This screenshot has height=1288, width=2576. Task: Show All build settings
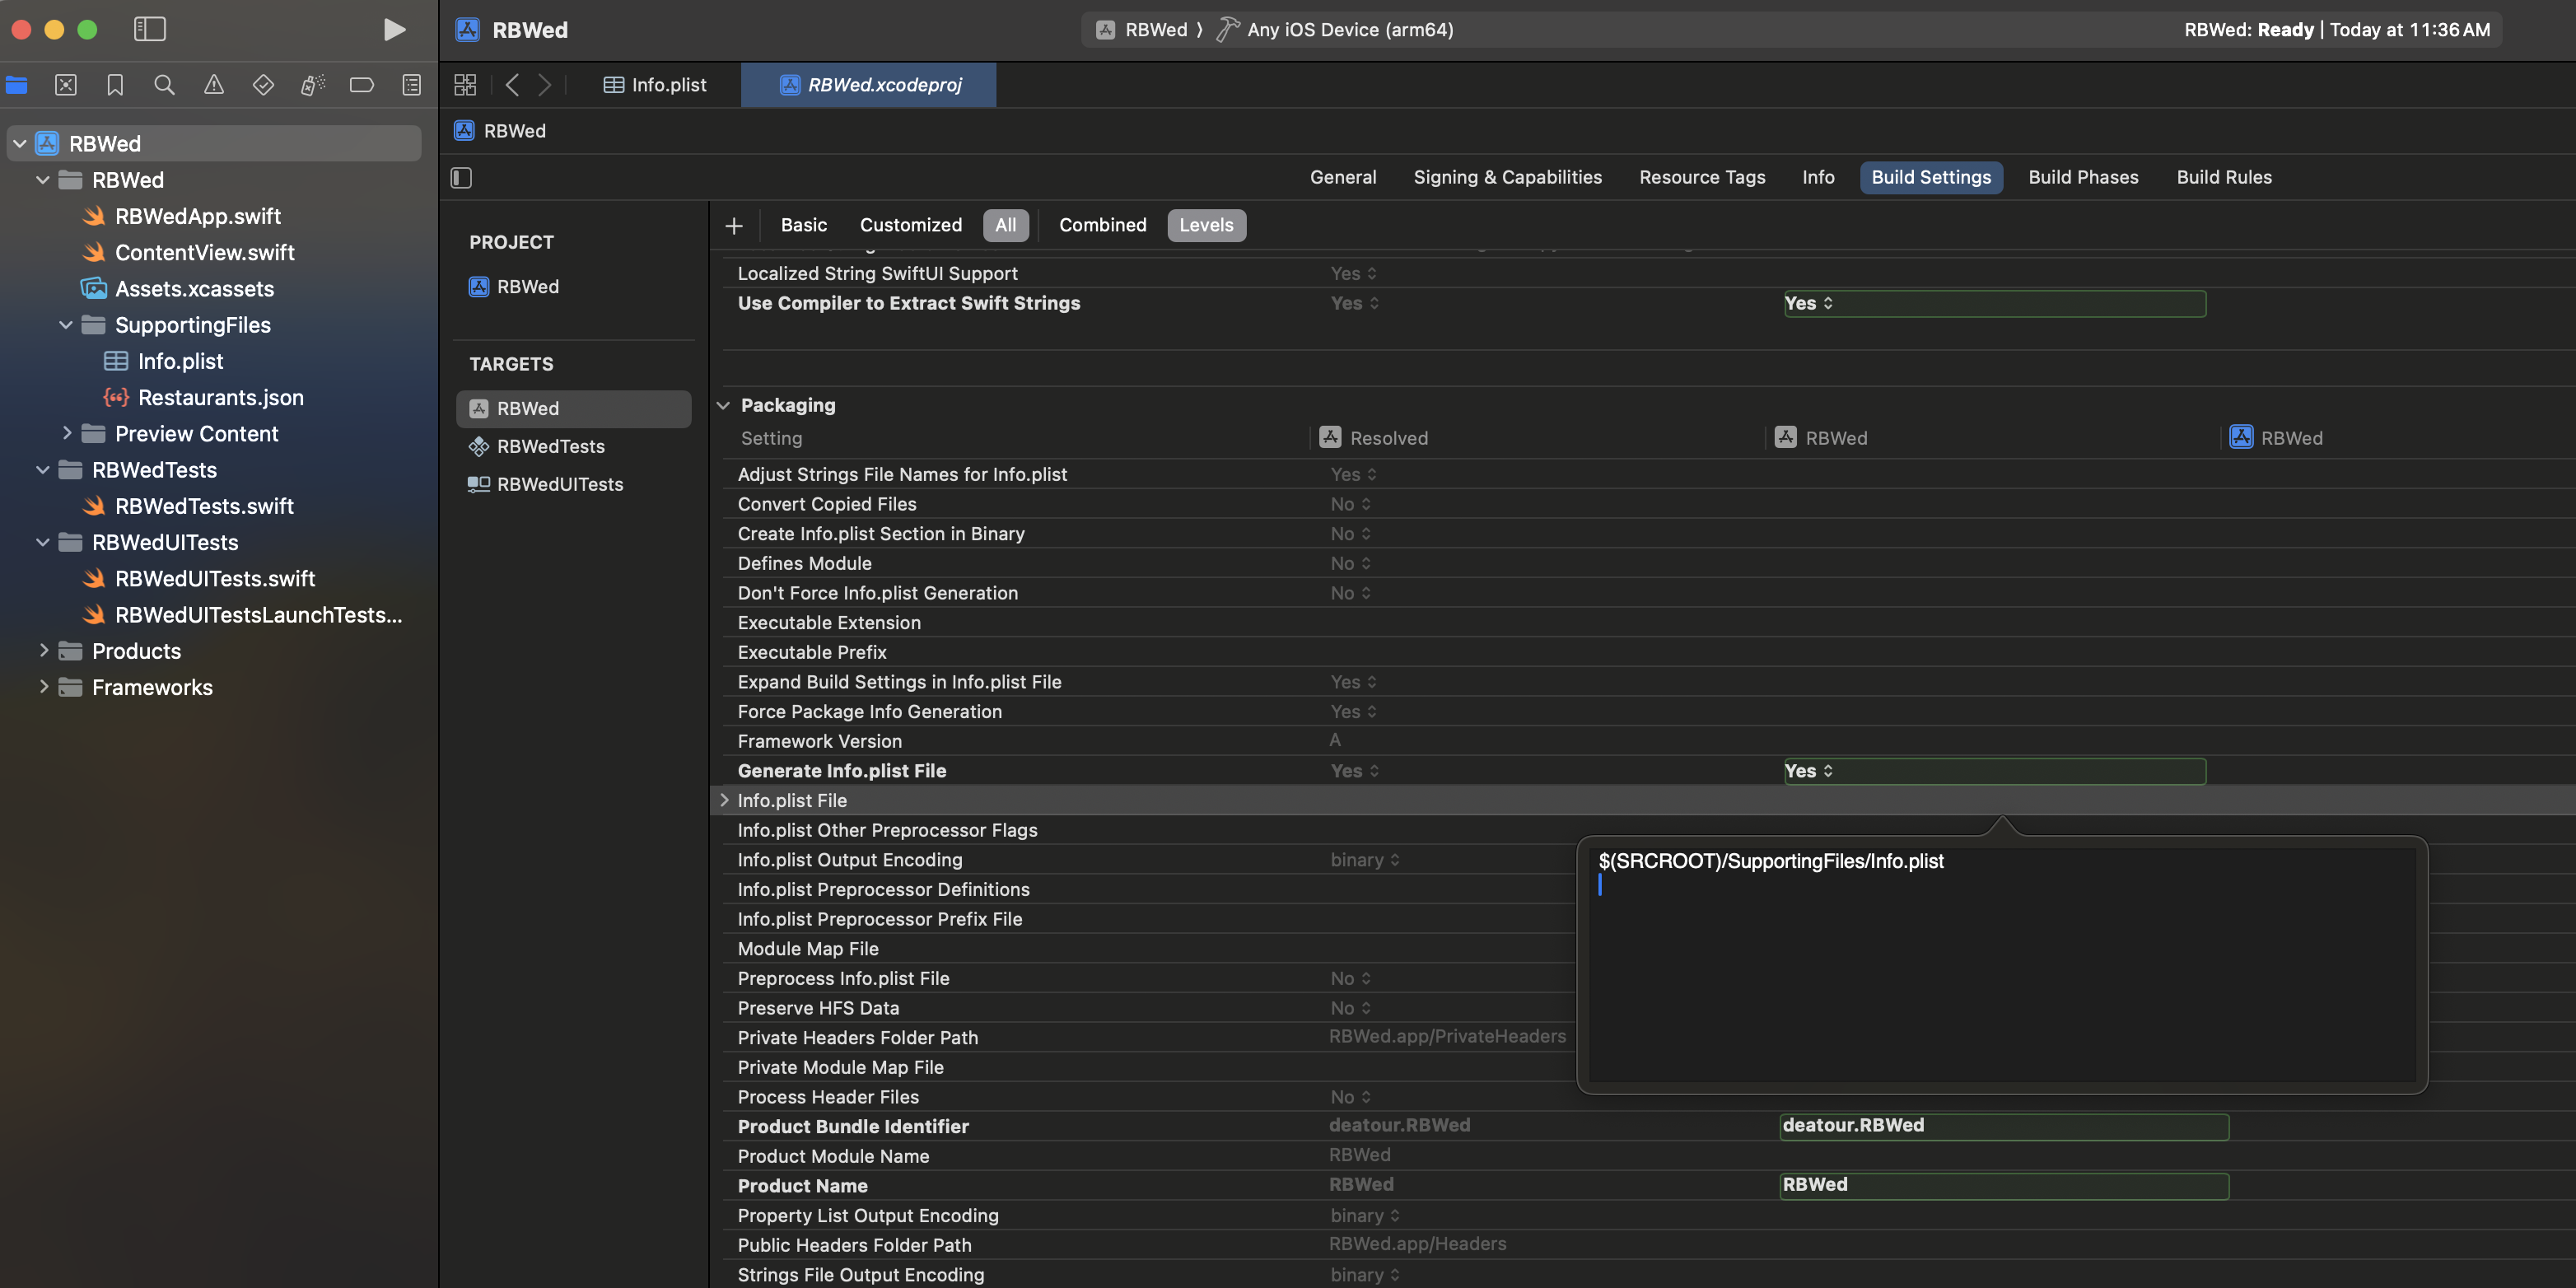[1005, 225]
